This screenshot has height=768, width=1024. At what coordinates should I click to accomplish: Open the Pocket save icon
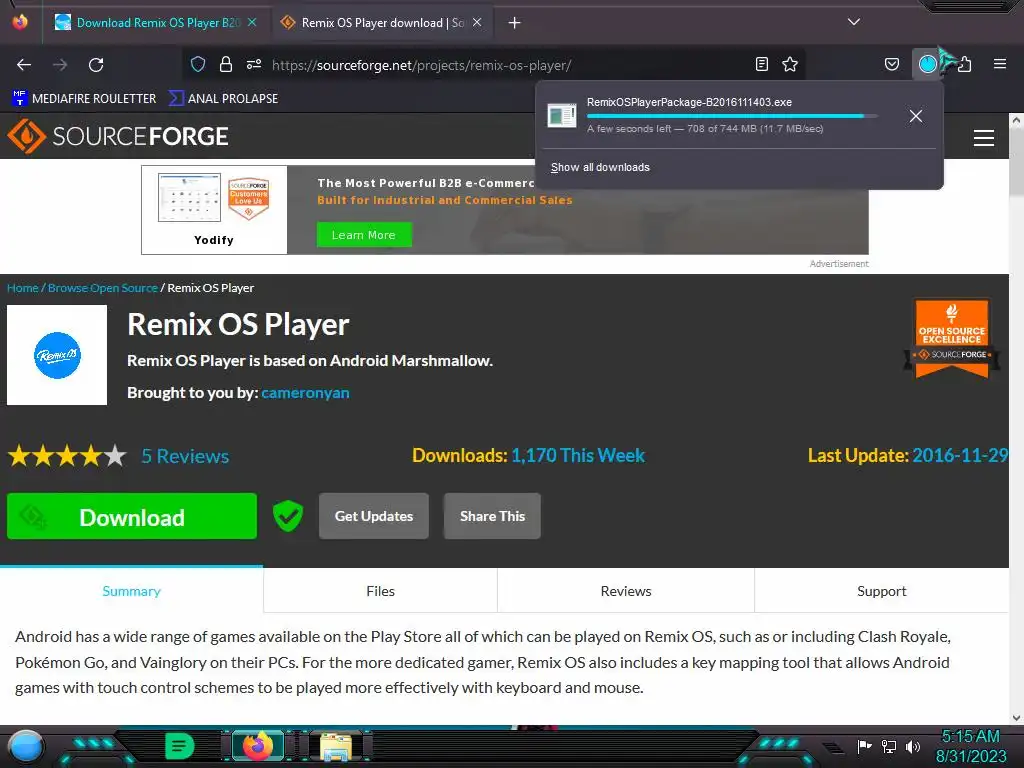coord(892,64)
